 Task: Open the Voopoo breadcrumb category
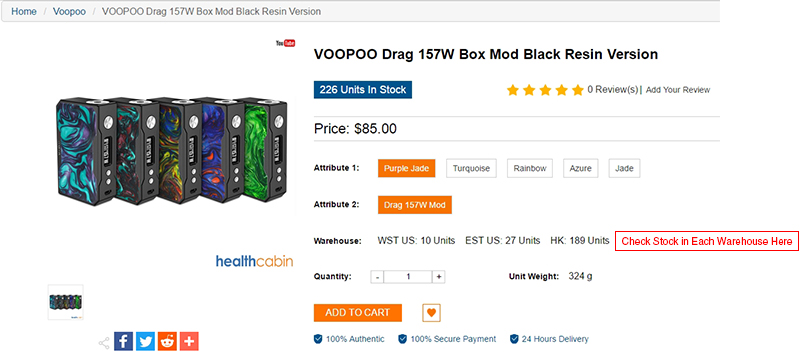pos(69,11)
